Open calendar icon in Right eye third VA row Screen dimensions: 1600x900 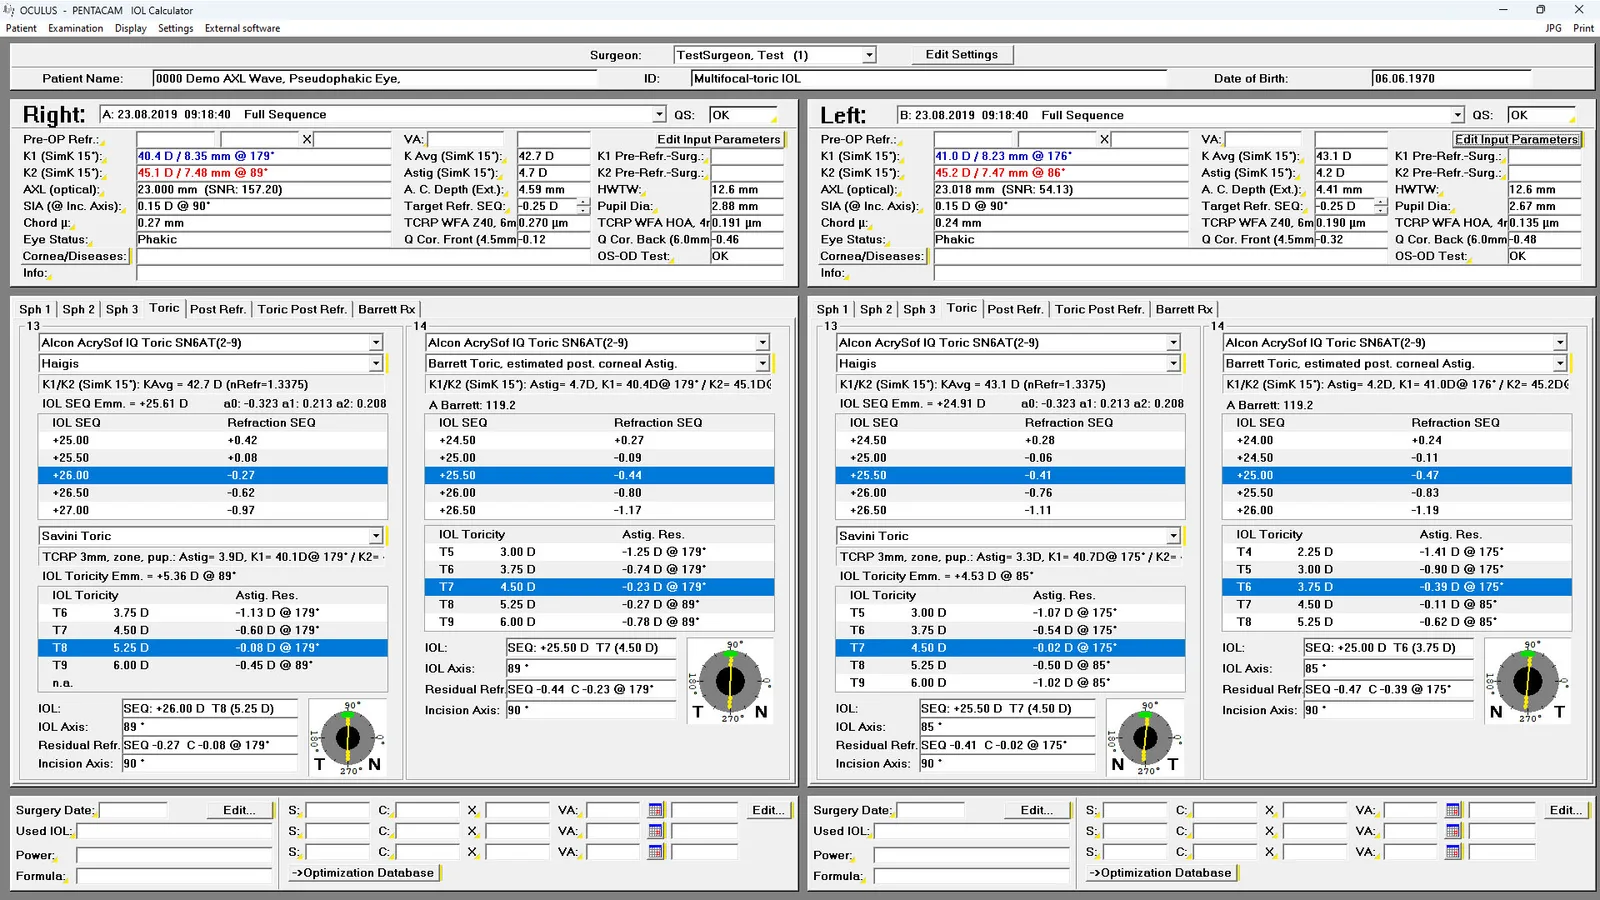tap(656, 852)
